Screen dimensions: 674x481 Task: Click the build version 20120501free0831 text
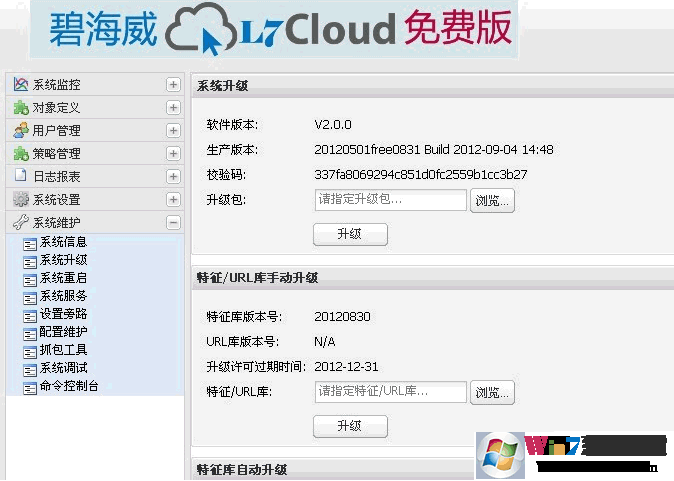pyautogui.click(x=434, y=150)
